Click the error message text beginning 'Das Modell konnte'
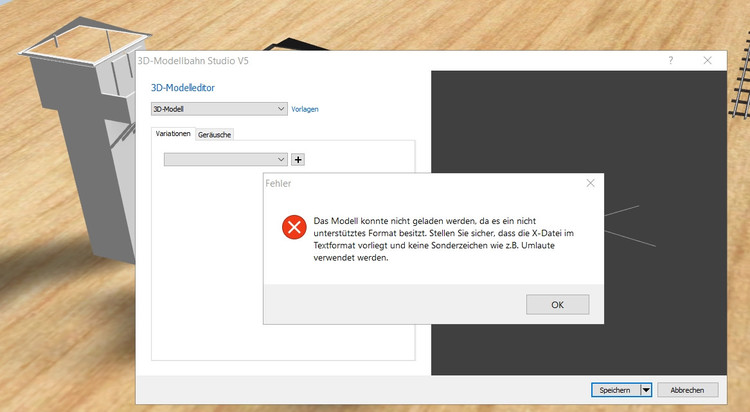The height and width of the screenshot is (412, 750). click(443, 239)
